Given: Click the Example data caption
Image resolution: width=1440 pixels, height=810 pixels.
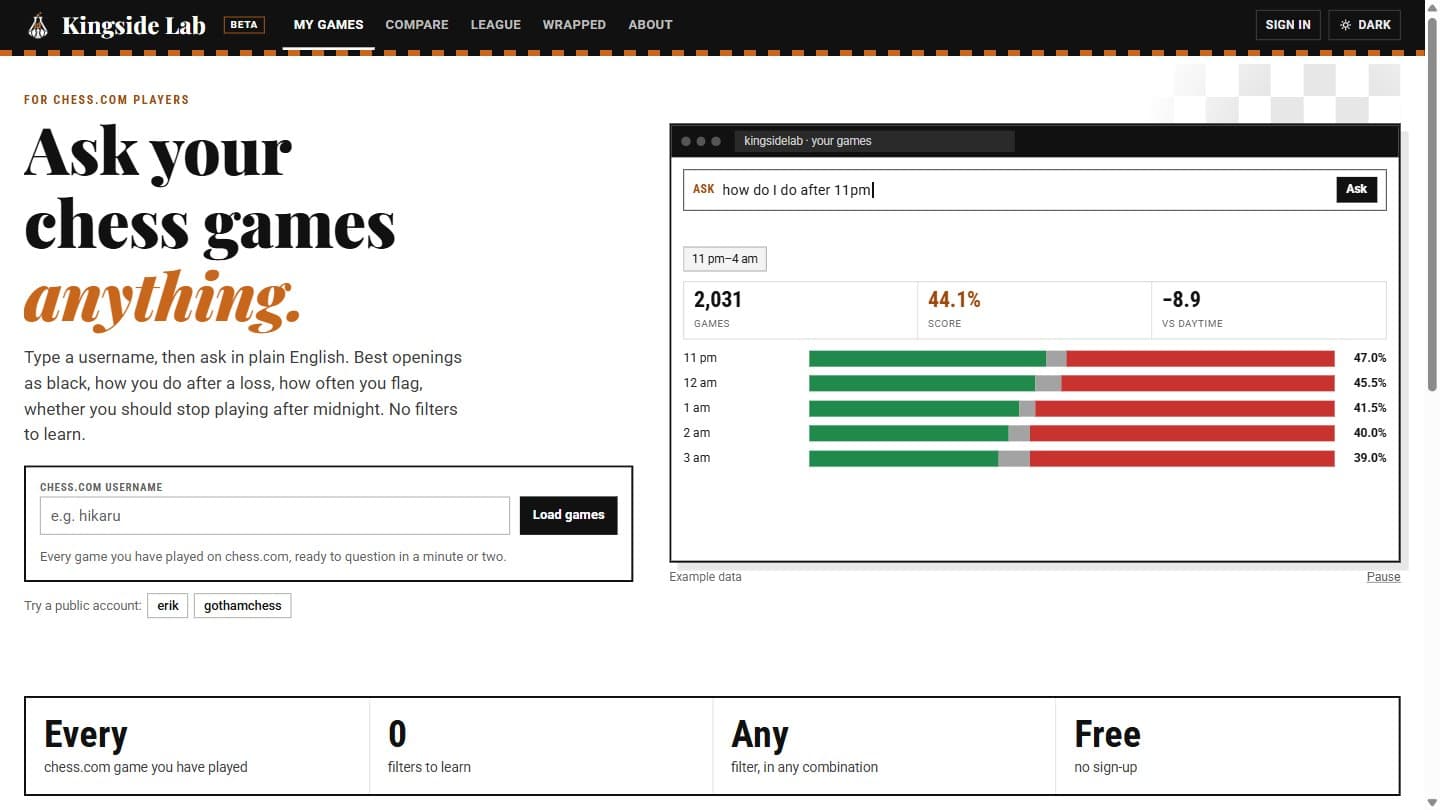Looking at the screenshot, I should (706, 577).
